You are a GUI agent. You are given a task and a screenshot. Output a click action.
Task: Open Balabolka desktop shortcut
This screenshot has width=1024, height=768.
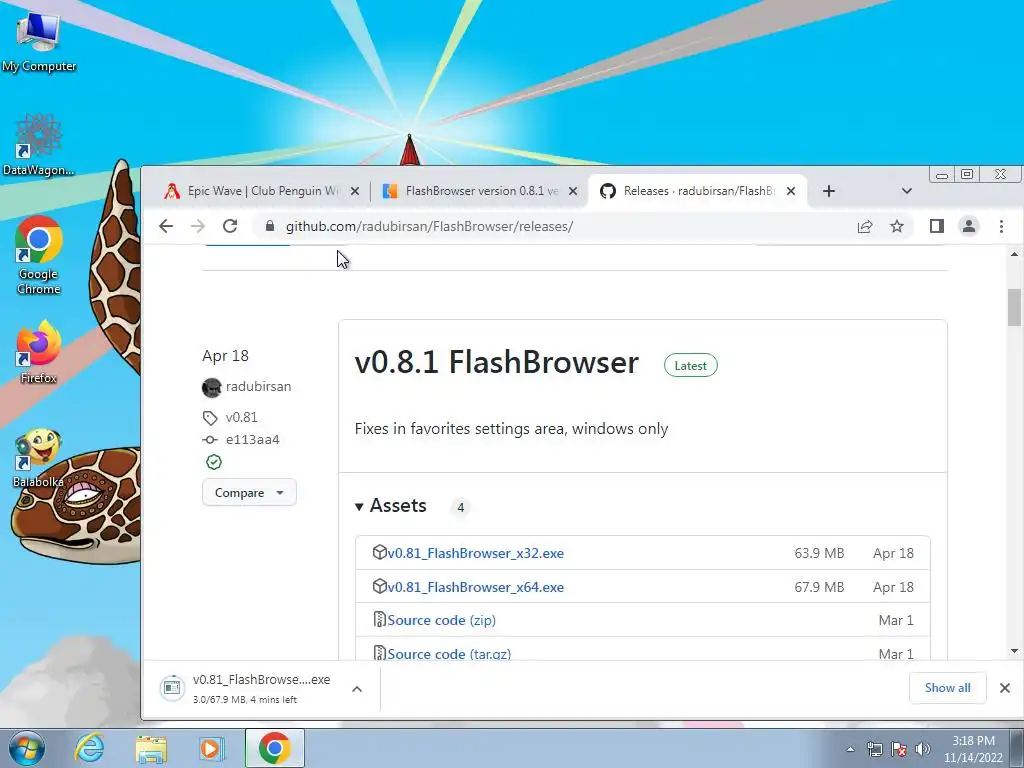[38, 458]
